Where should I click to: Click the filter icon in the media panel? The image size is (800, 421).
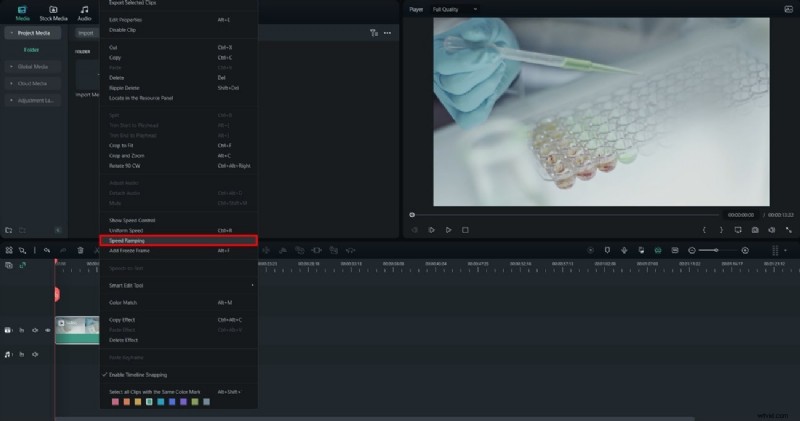[x=374, y=33]
